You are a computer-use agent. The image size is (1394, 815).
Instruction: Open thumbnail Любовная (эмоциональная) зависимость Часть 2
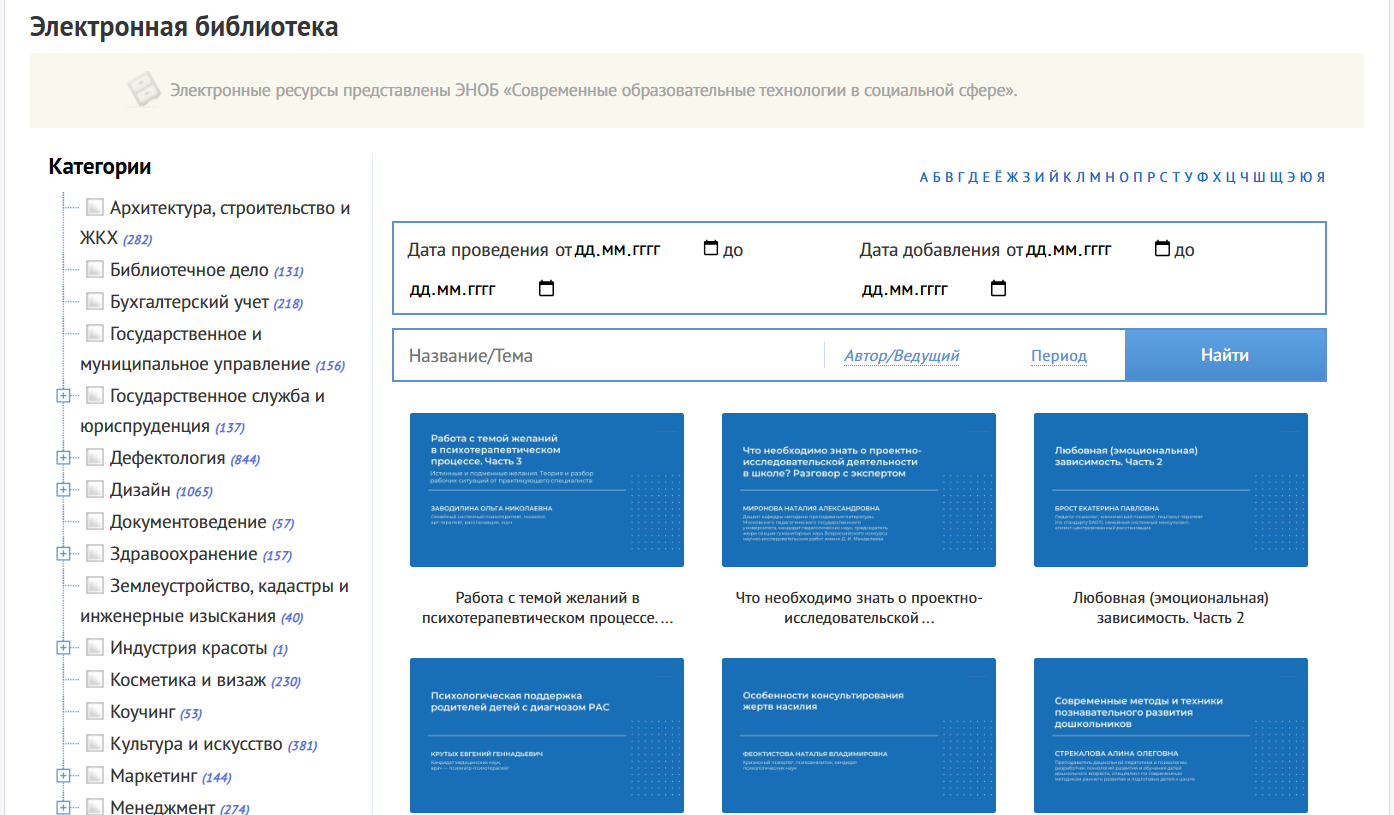click(1171, 490)
